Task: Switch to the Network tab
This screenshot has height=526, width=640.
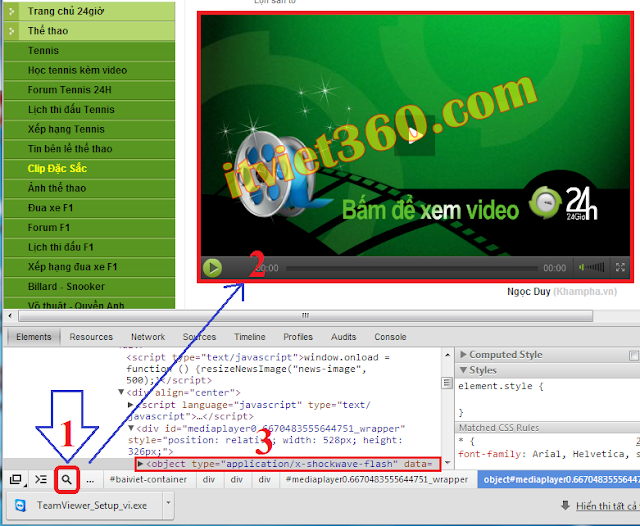Action: point(148,337)
